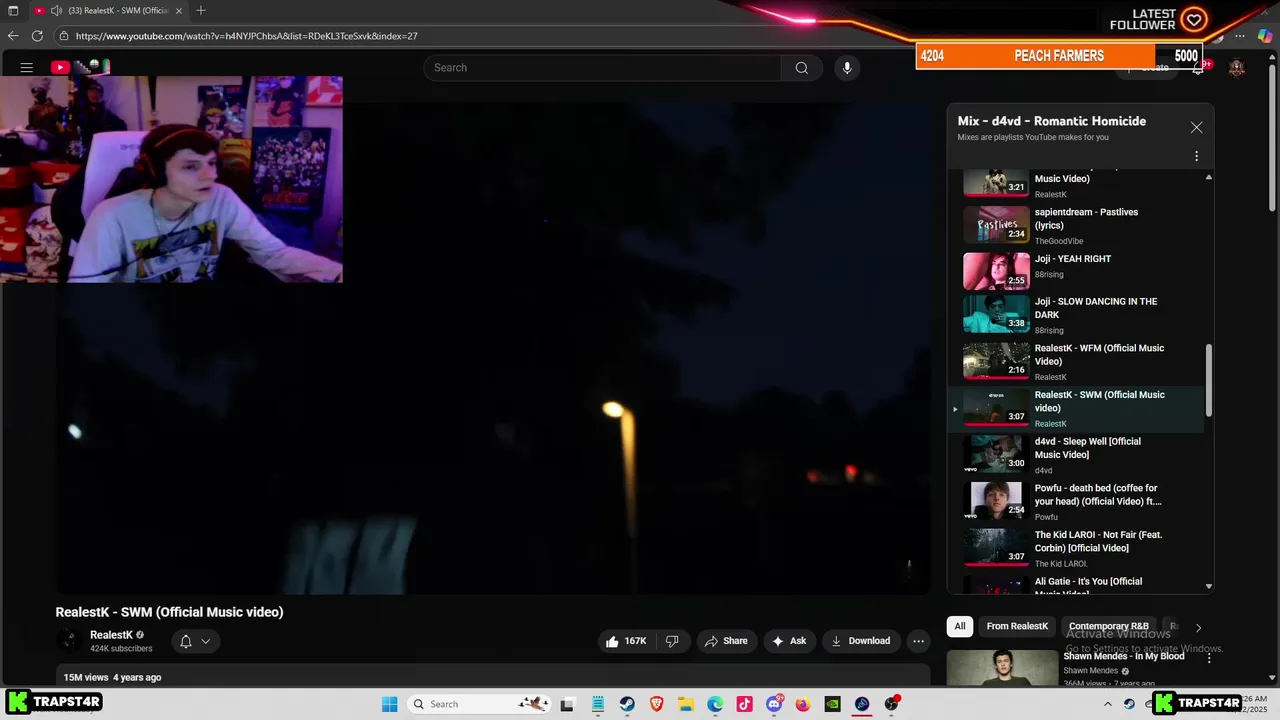Open Discord from the taskbar

(x=774, y=704)
